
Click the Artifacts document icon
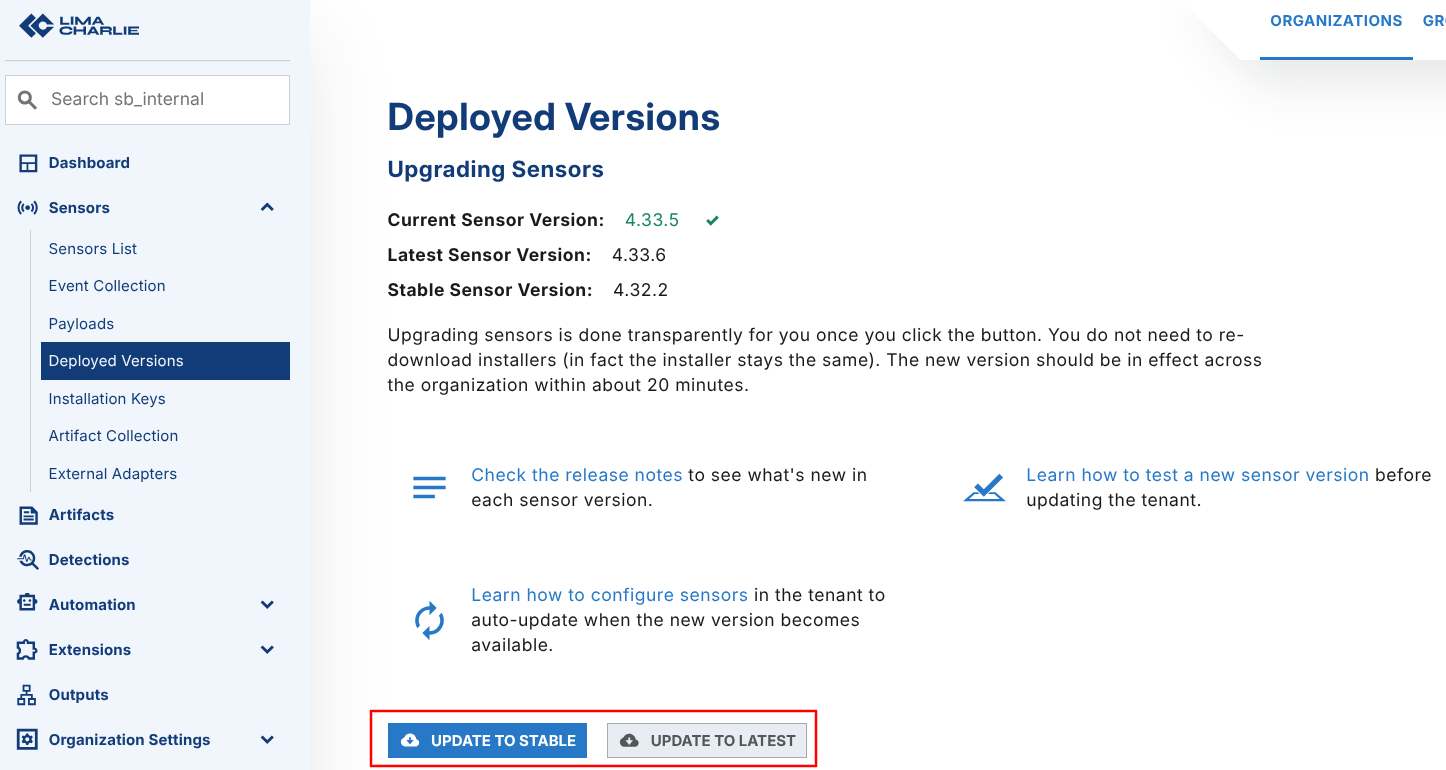28,515
